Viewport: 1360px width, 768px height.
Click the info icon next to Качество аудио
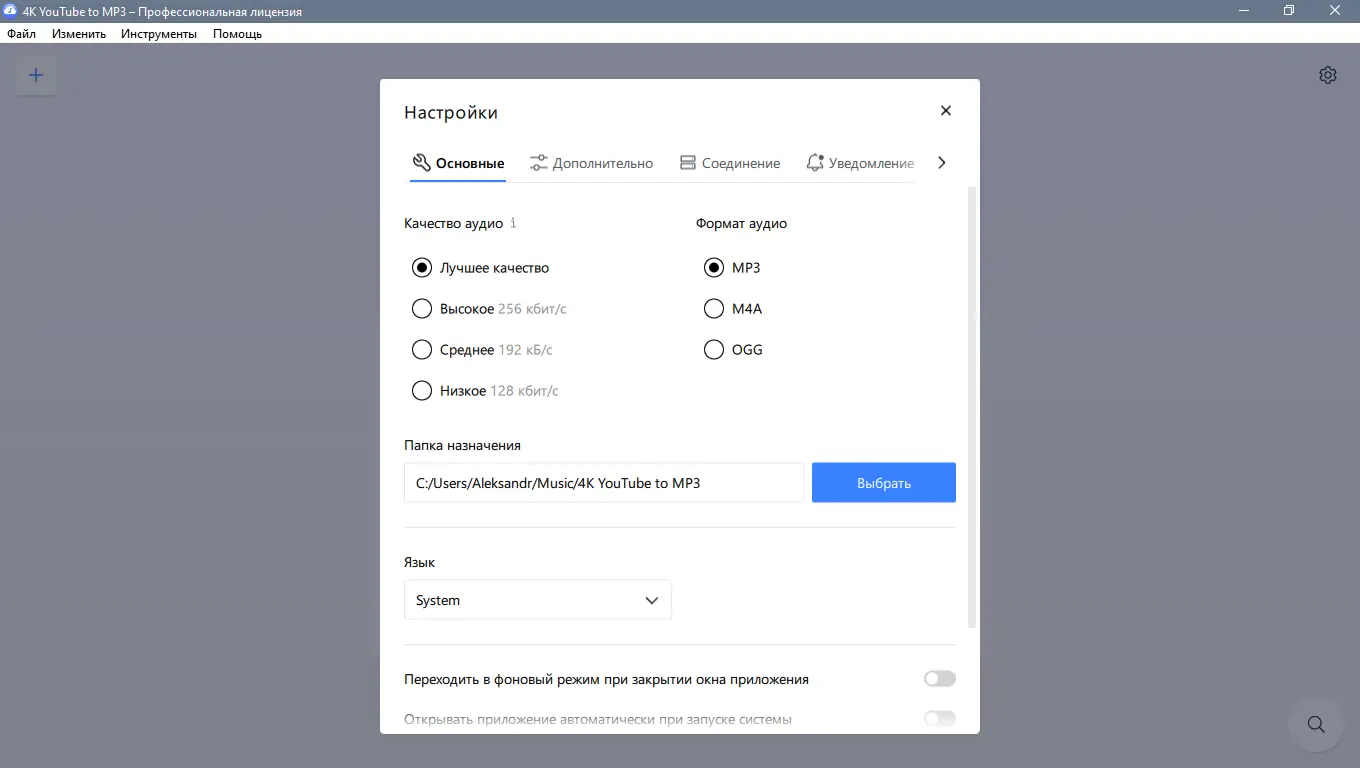513,223
